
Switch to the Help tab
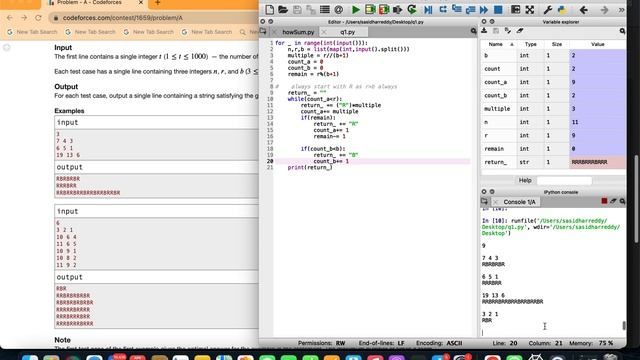525,180
